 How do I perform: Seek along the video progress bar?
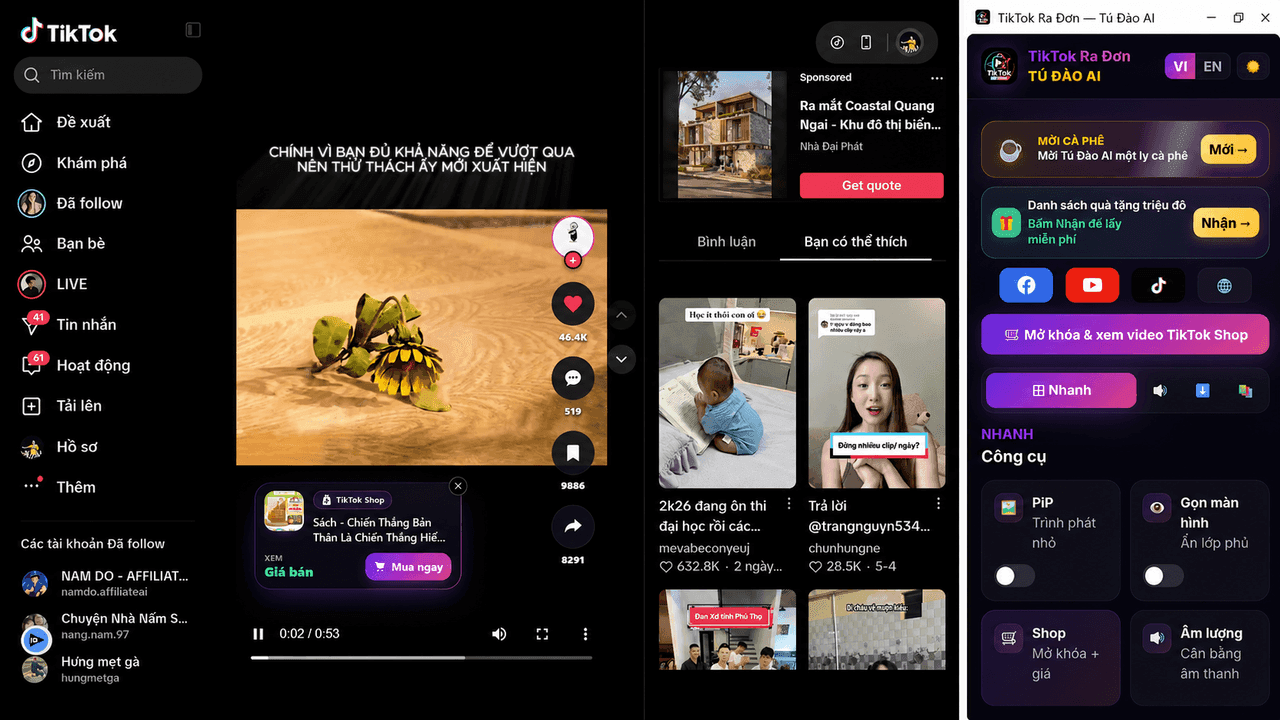coord(421,658)
